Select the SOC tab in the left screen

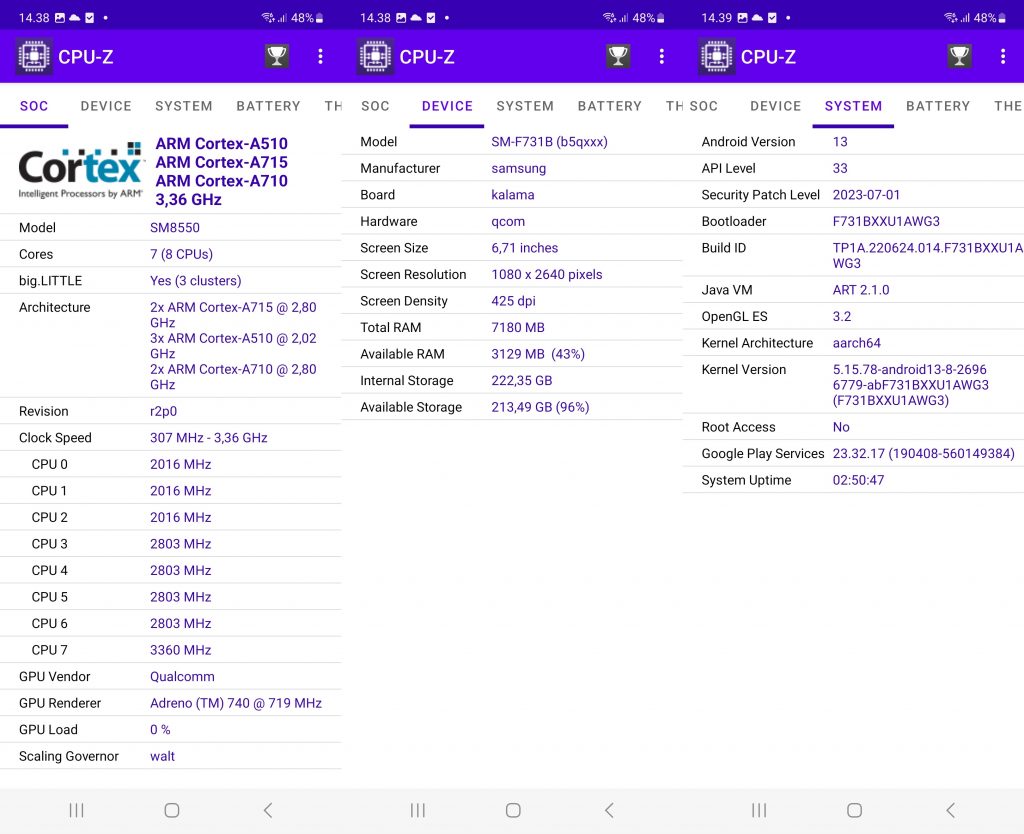click(x=34, y=106)
